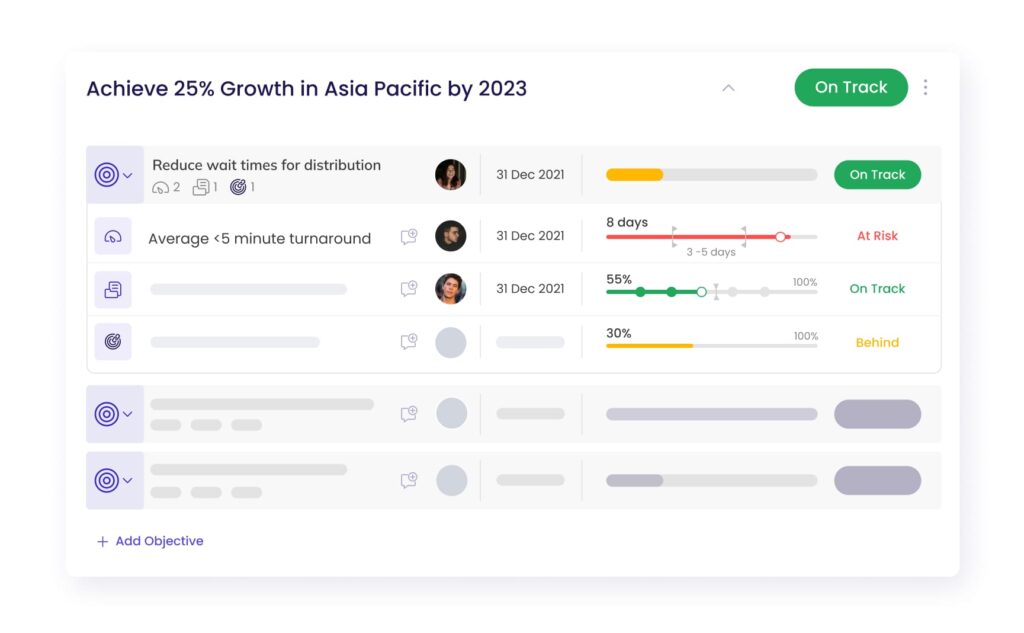Click gauge icon for Average <5 minute turnaround
Image resolution: width=1024 pixels, height=633 pixels.
(x=113, y=236)
